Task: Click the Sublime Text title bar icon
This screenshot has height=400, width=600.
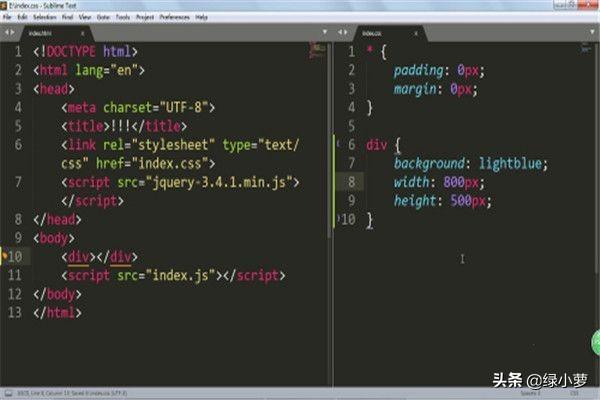Action: tap(3, 5)
